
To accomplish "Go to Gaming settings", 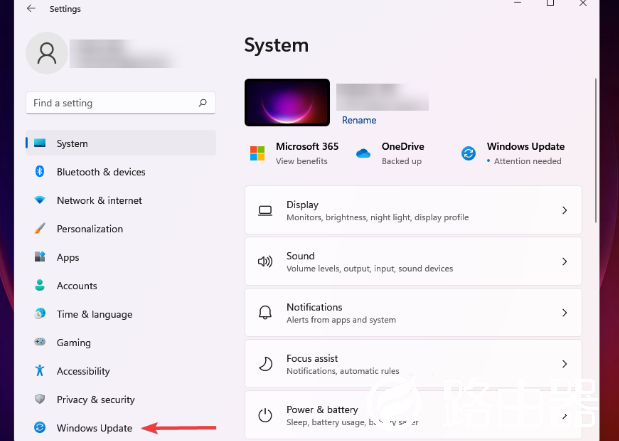I will coord(121,342).
